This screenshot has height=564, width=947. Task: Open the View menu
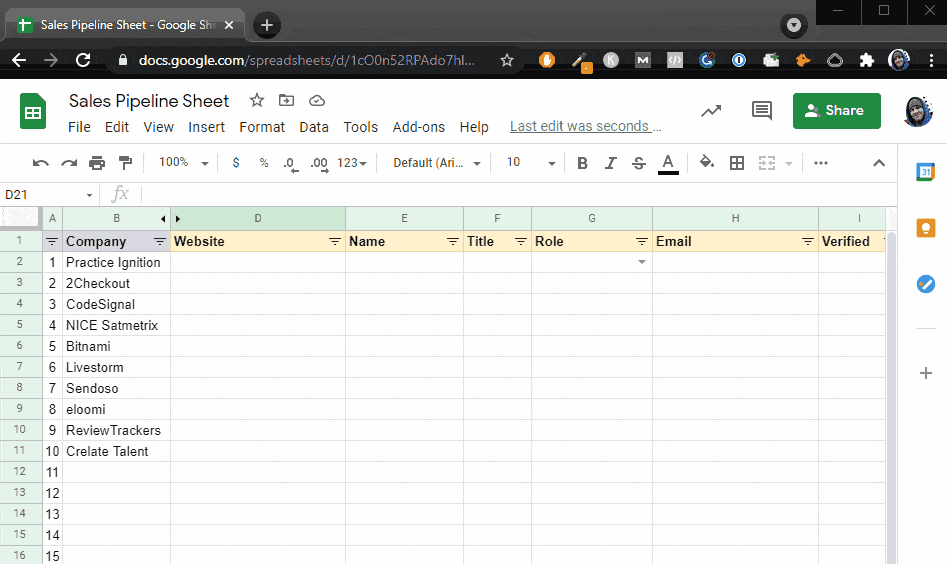(158, 127)
